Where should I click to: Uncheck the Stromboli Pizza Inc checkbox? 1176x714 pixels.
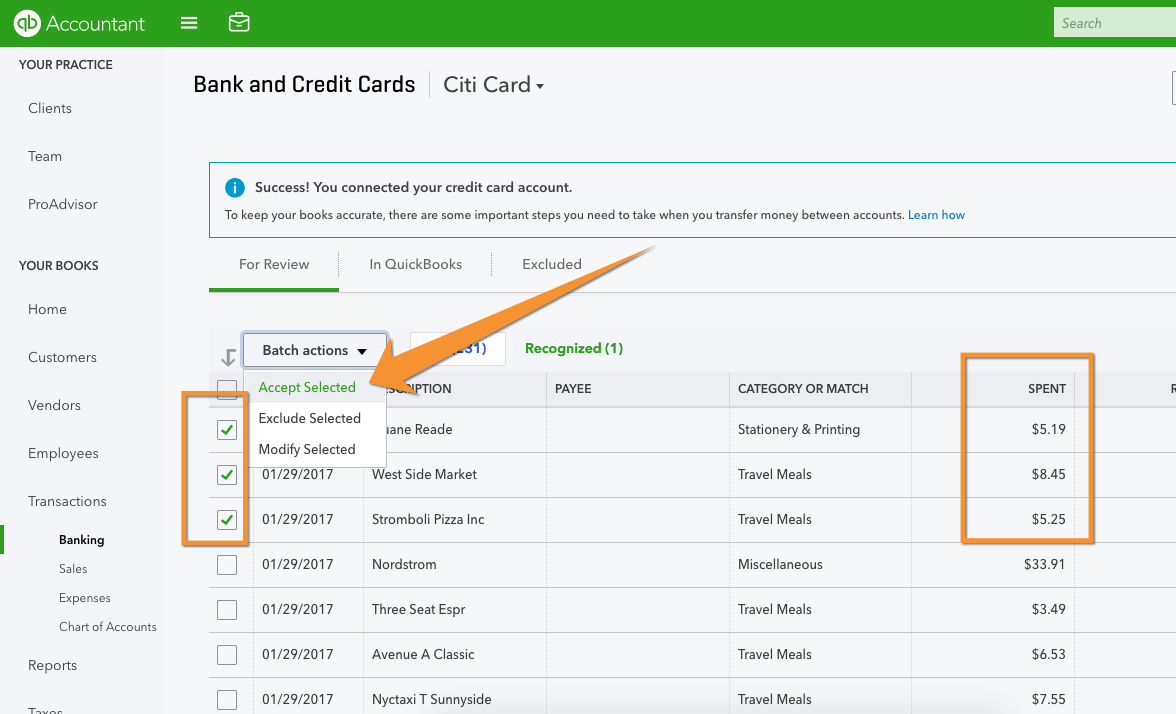click(x=226, y=520)
